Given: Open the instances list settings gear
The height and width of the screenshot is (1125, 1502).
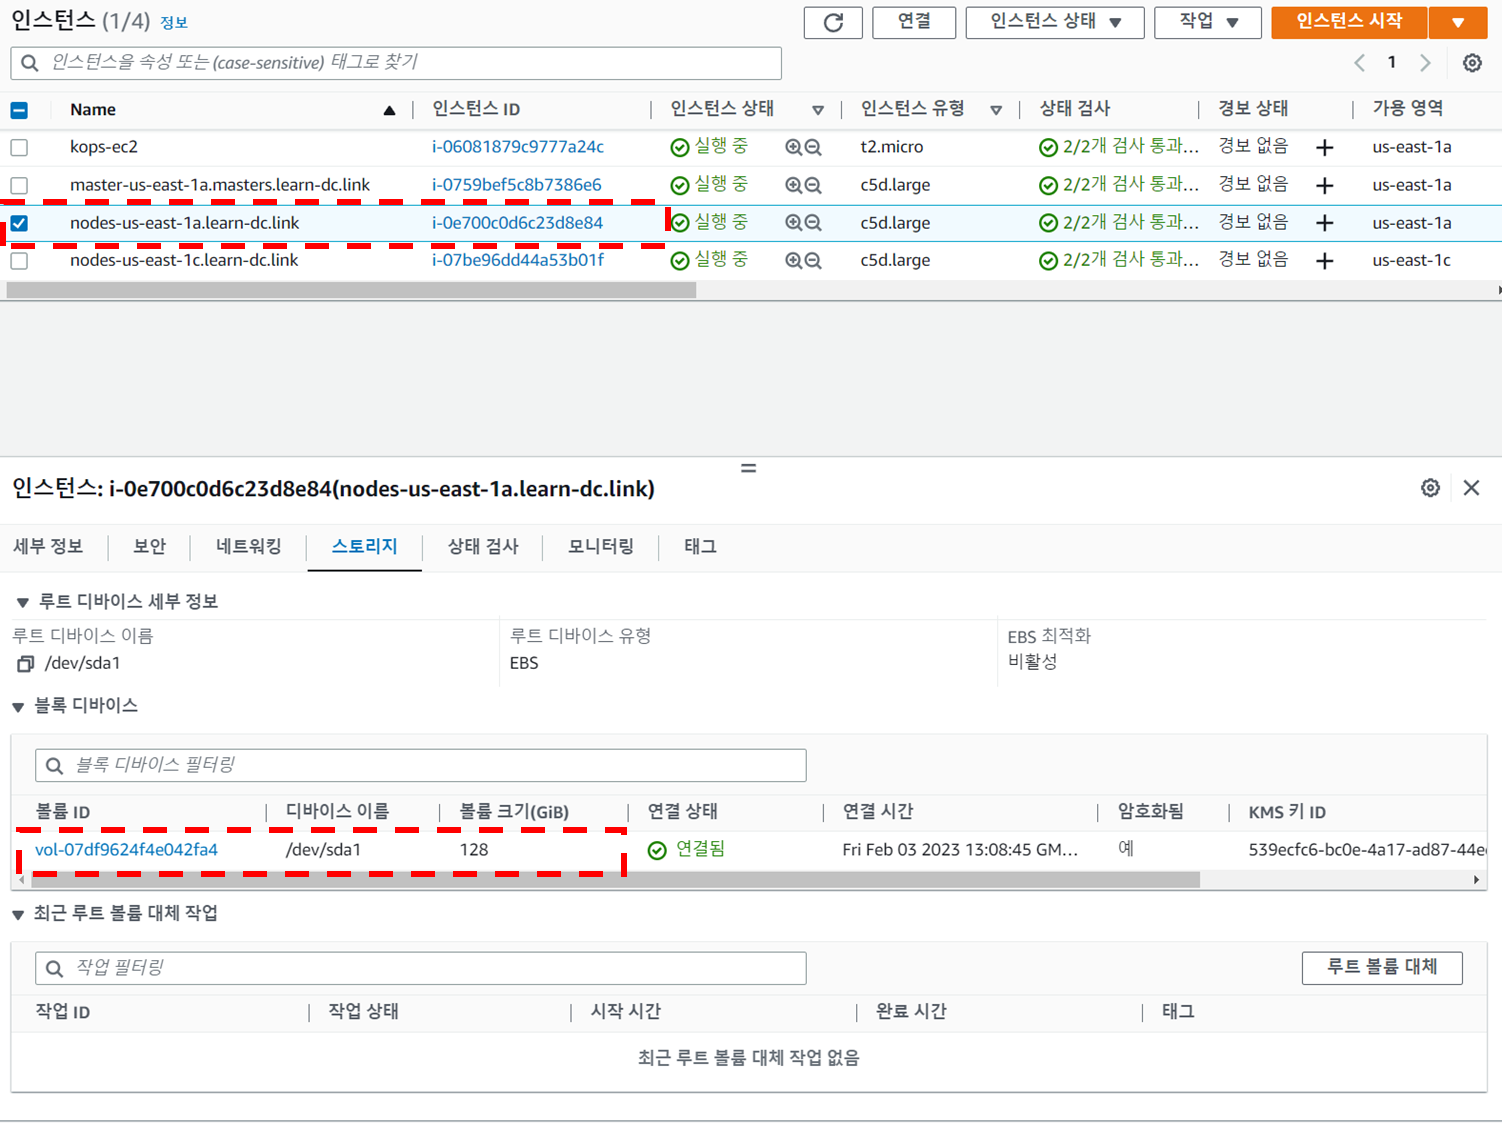Looking at the screenshot, I should pos(1472,62).
